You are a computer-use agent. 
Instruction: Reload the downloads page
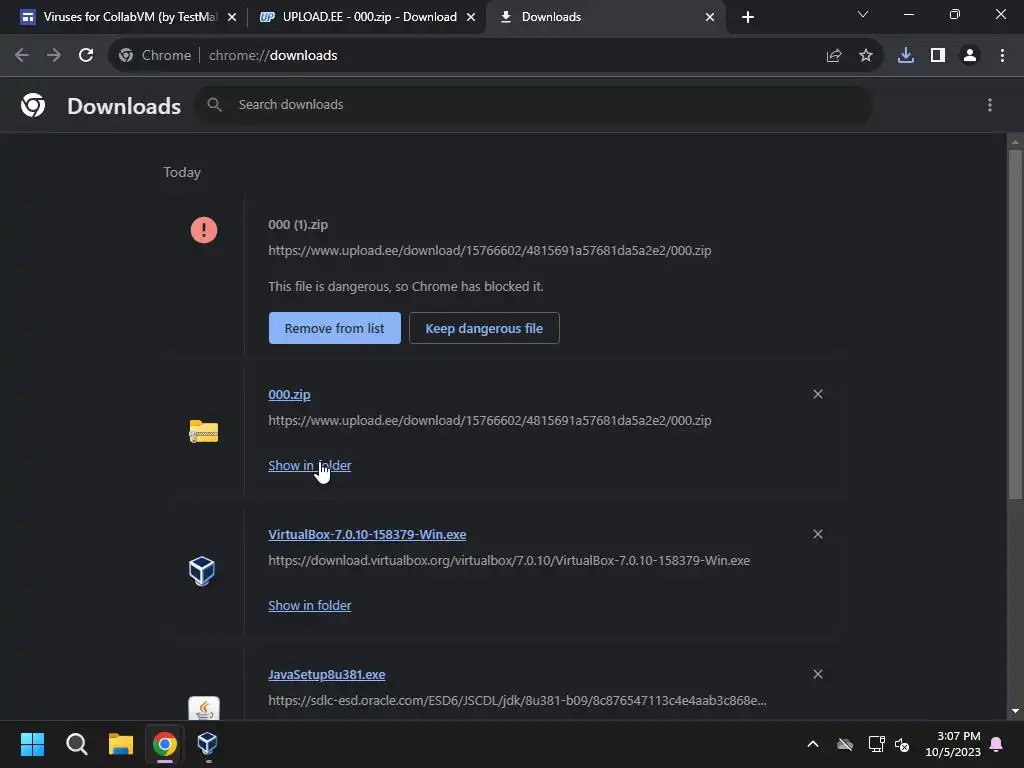[86, 56]
